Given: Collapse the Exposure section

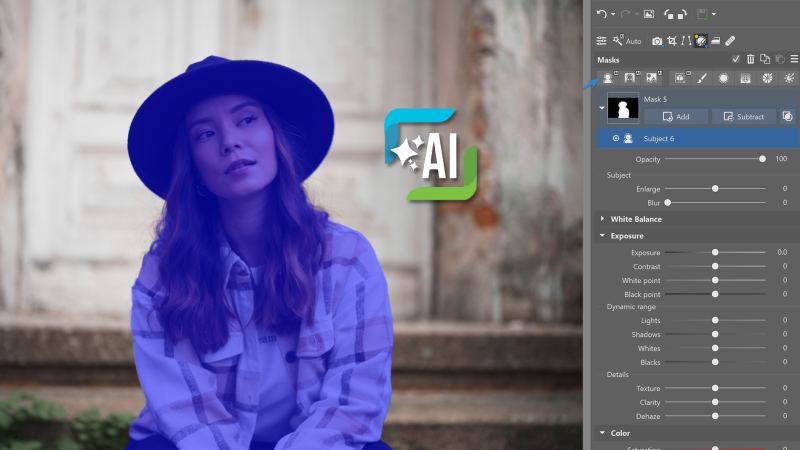Looking at the screenshot, I should pos(603,236).
